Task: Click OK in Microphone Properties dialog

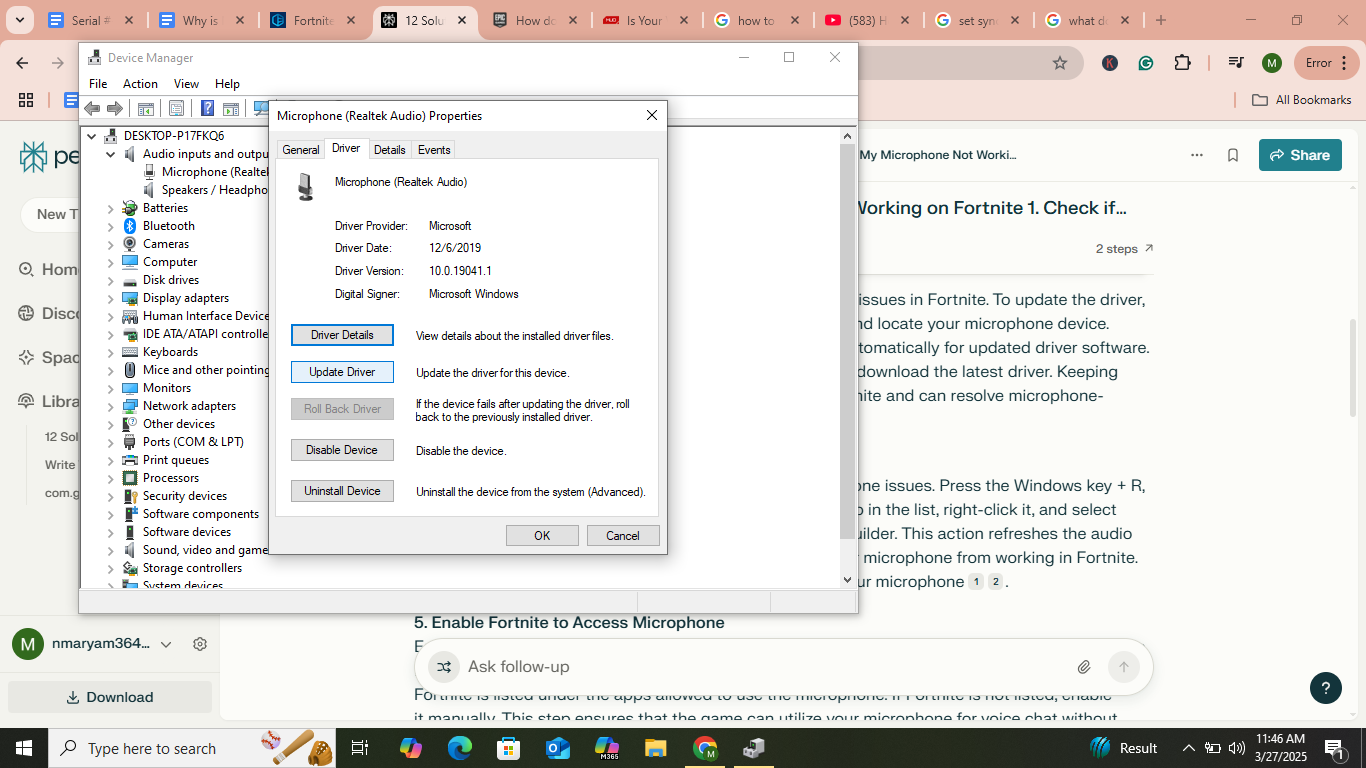Action: coord(542,535)
